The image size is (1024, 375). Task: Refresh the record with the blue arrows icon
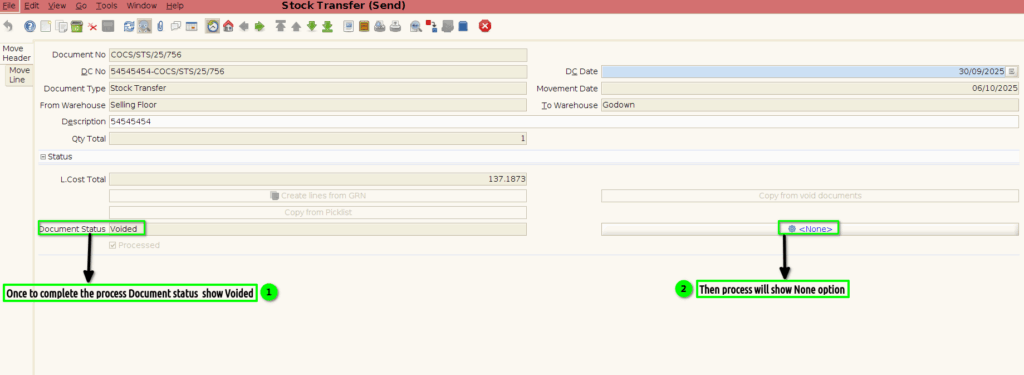129,27
